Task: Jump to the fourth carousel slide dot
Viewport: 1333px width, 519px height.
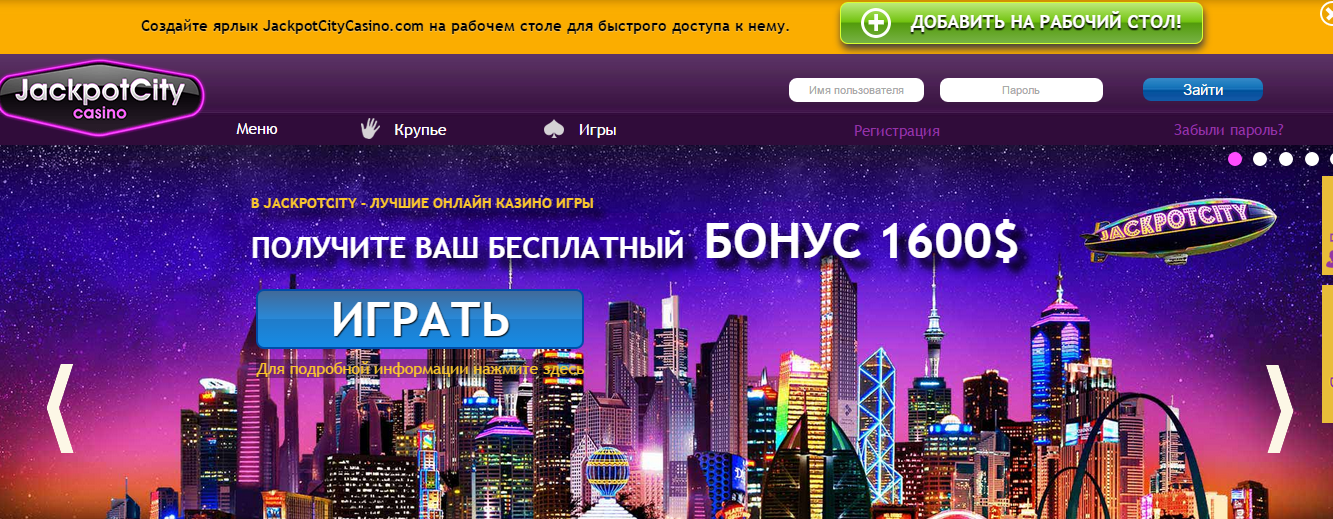Action: (1310, 158)
